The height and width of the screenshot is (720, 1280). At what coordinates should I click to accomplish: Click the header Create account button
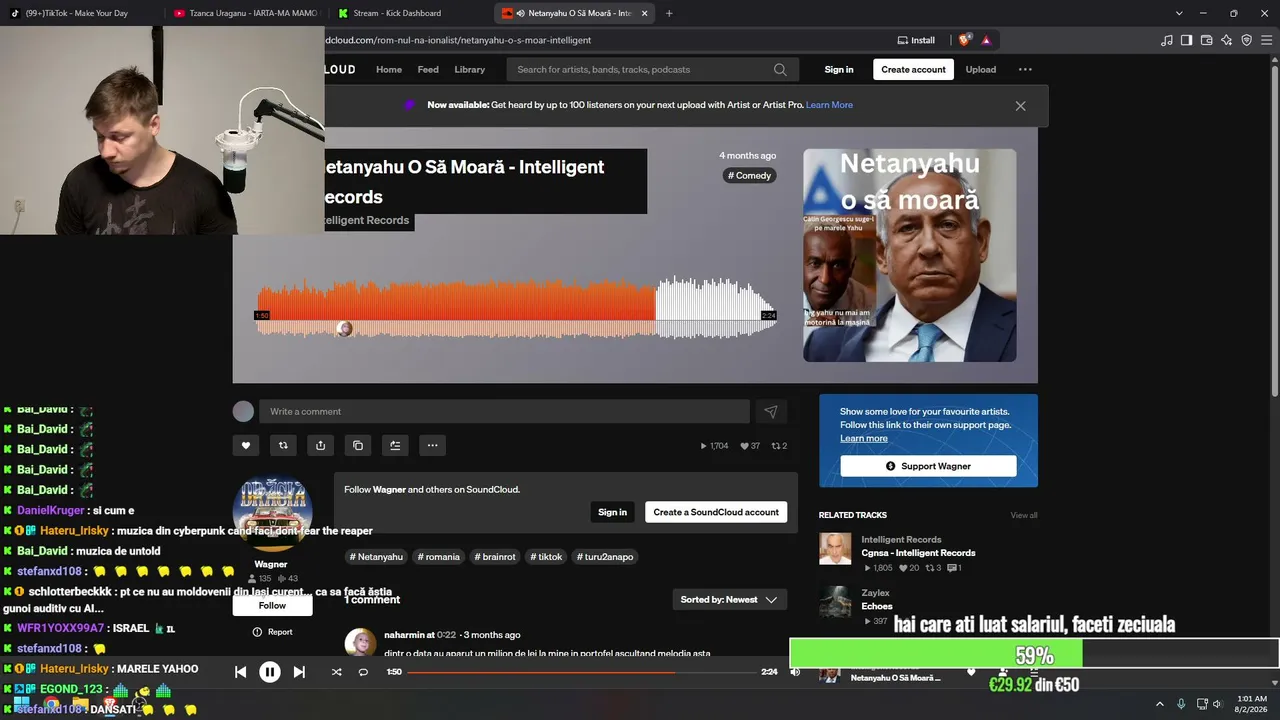tap(913, 70)
